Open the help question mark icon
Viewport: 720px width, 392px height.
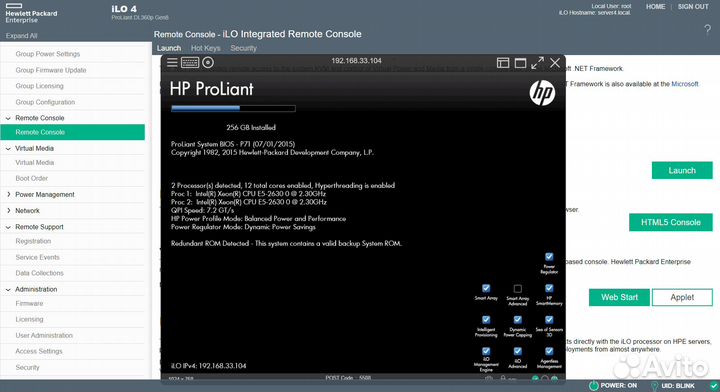click(x=708, y=31)
